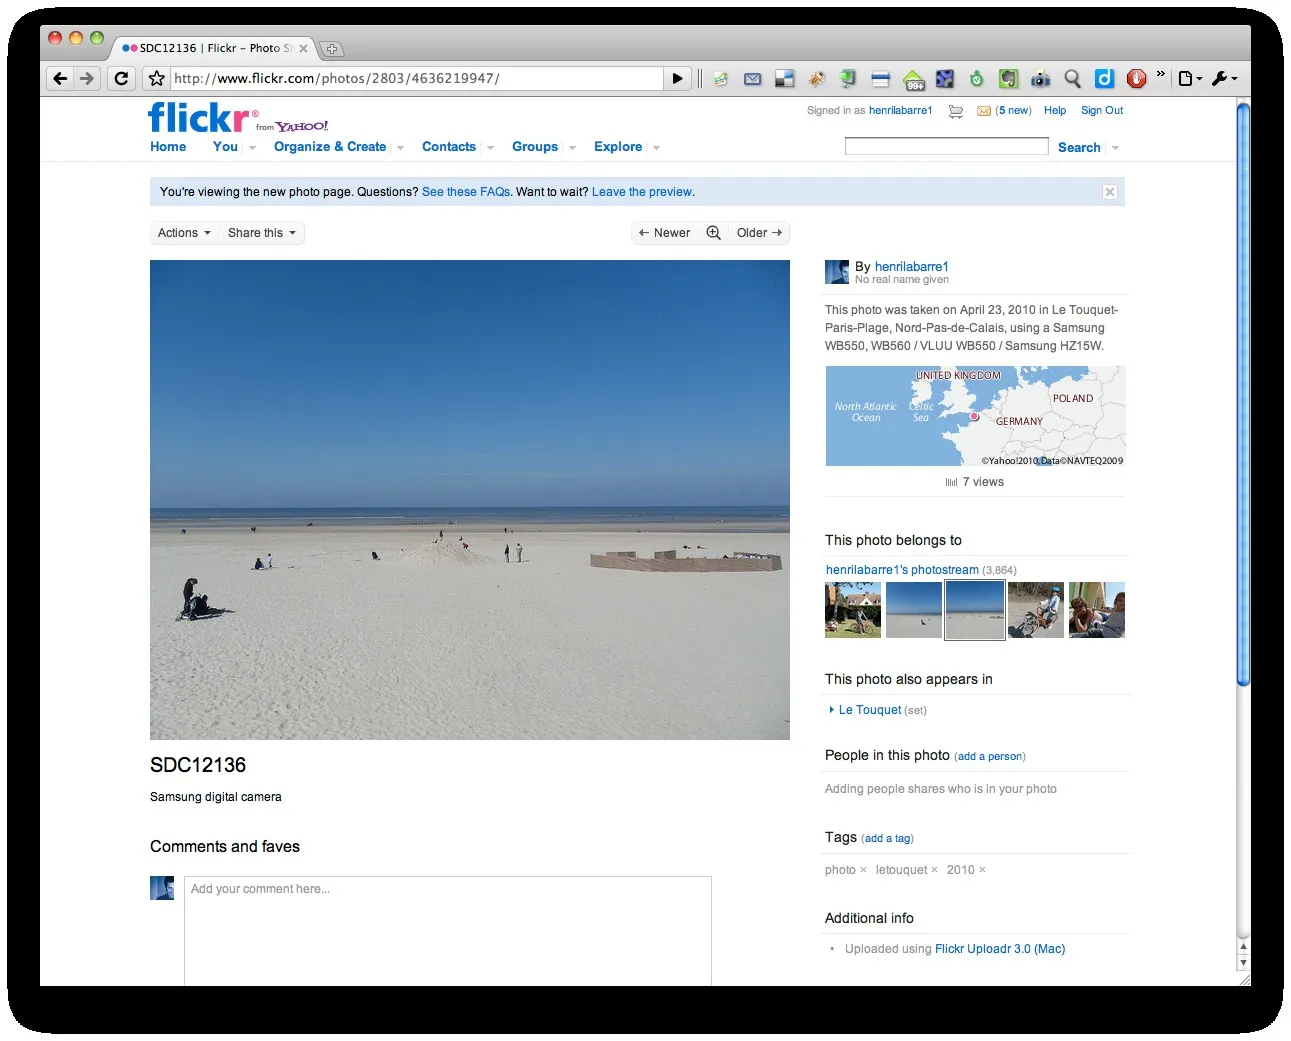
Task: Open the mail envelope extension
Action: (753, 78)
